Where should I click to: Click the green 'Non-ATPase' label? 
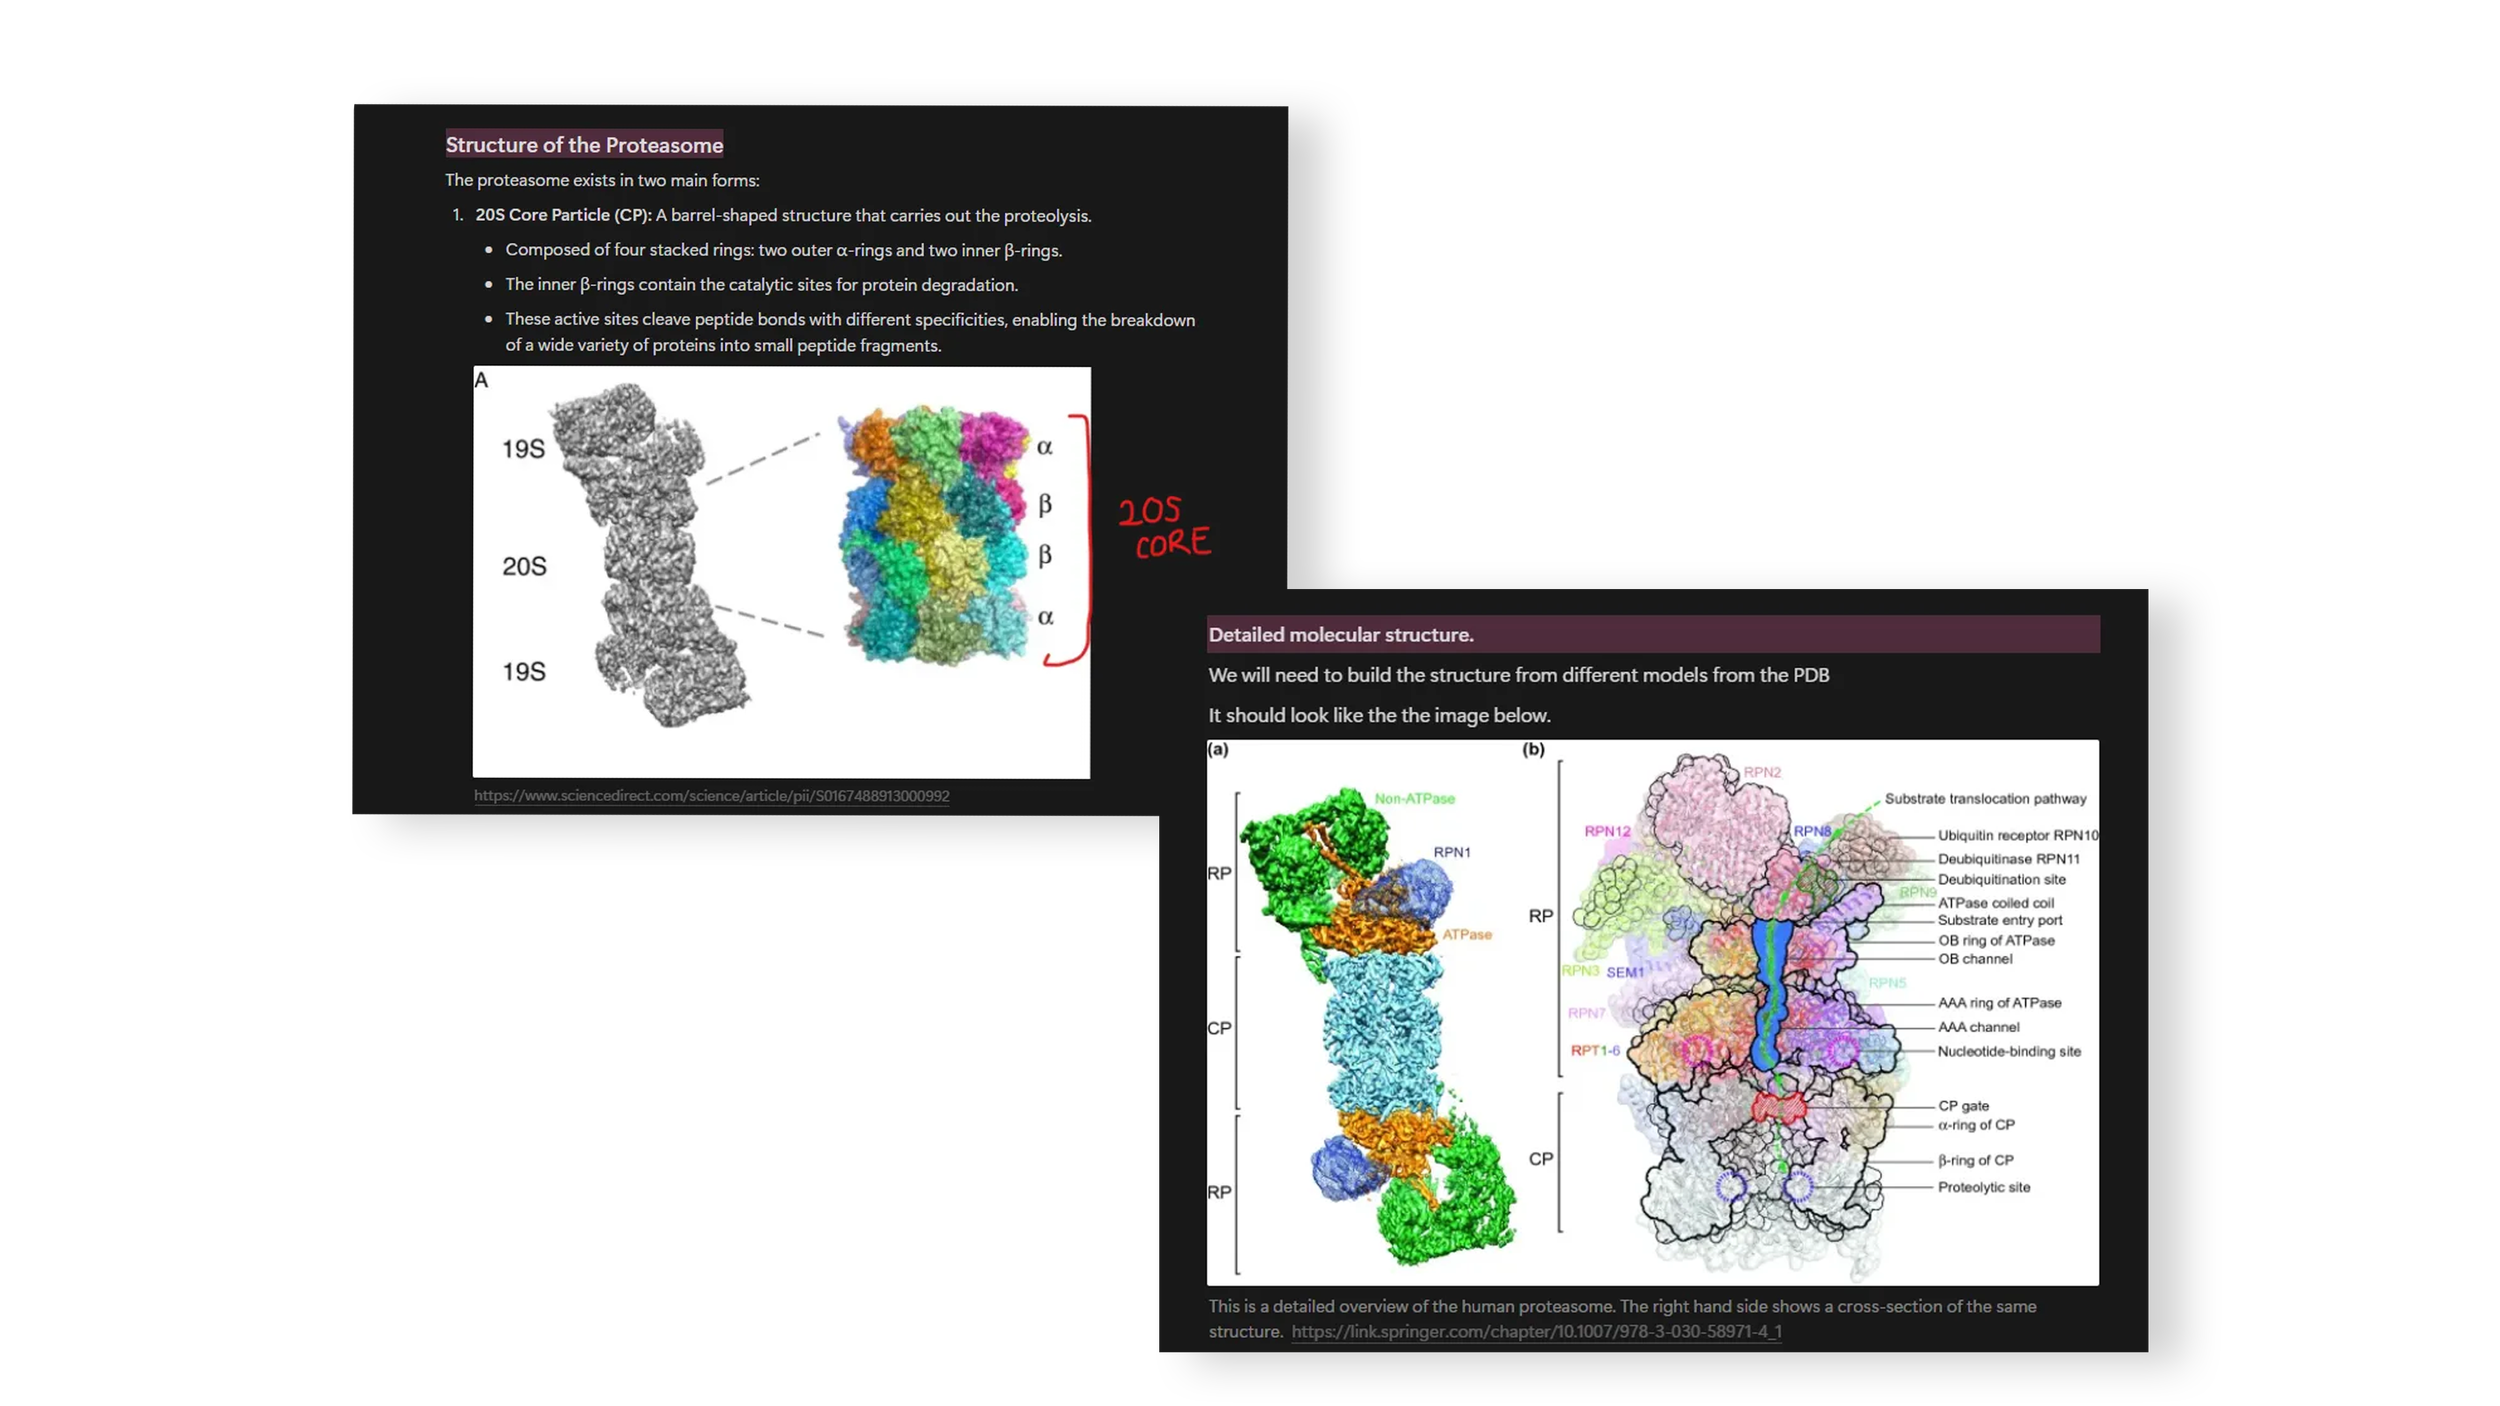click(1414, 798)
